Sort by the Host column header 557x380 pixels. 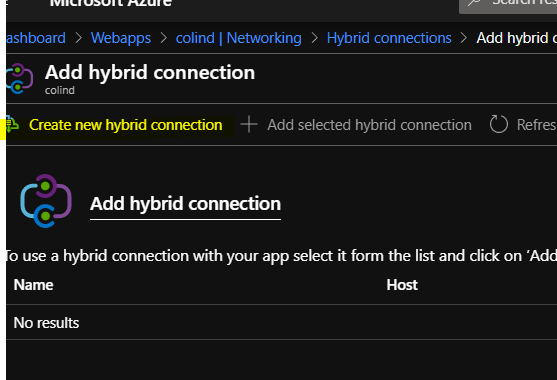(x=402, y=285)
